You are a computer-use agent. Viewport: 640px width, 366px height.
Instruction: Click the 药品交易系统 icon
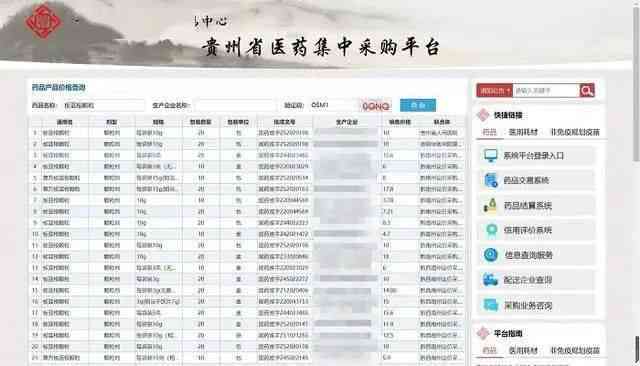coord(491,180)
